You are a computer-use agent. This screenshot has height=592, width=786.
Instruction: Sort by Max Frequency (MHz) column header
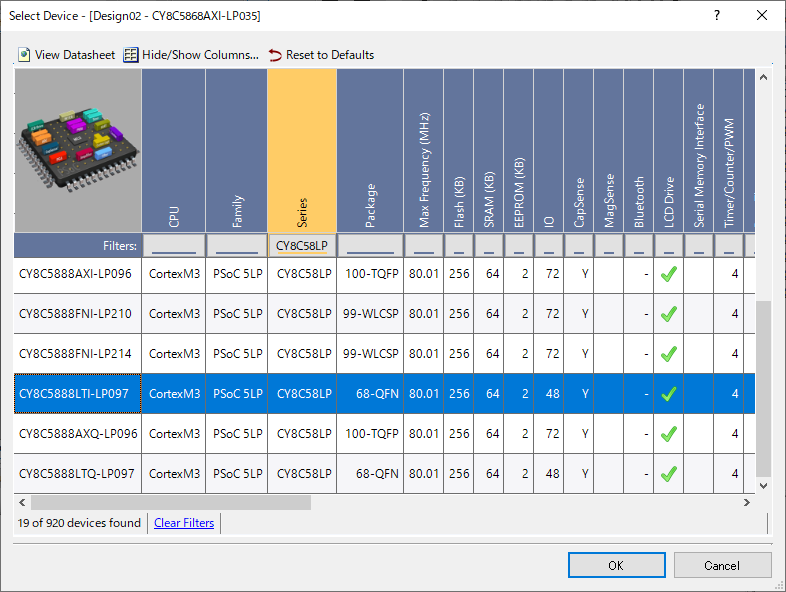pyautogui.click(x=424, y=150)
